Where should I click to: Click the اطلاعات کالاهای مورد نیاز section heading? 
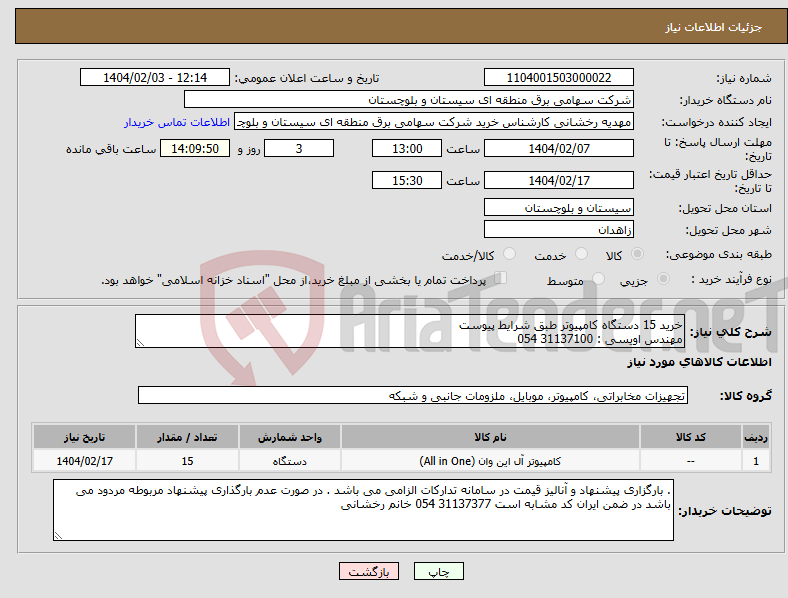coord(699,362)
